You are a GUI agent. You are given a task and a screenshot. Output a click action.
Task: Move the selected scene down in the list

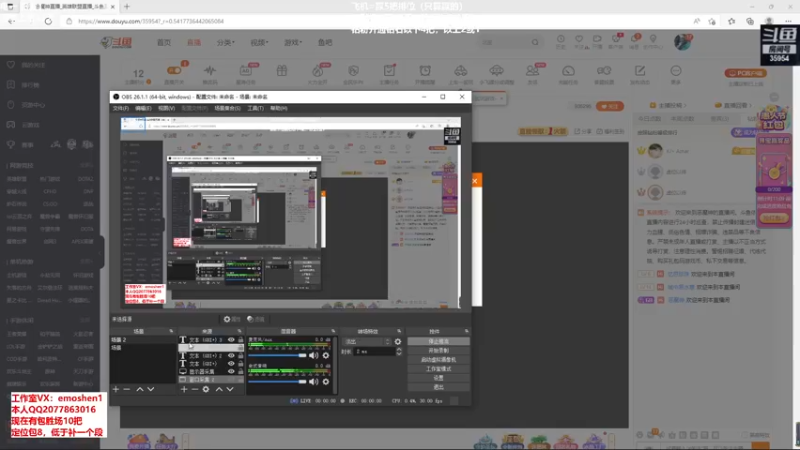(151, 389)
